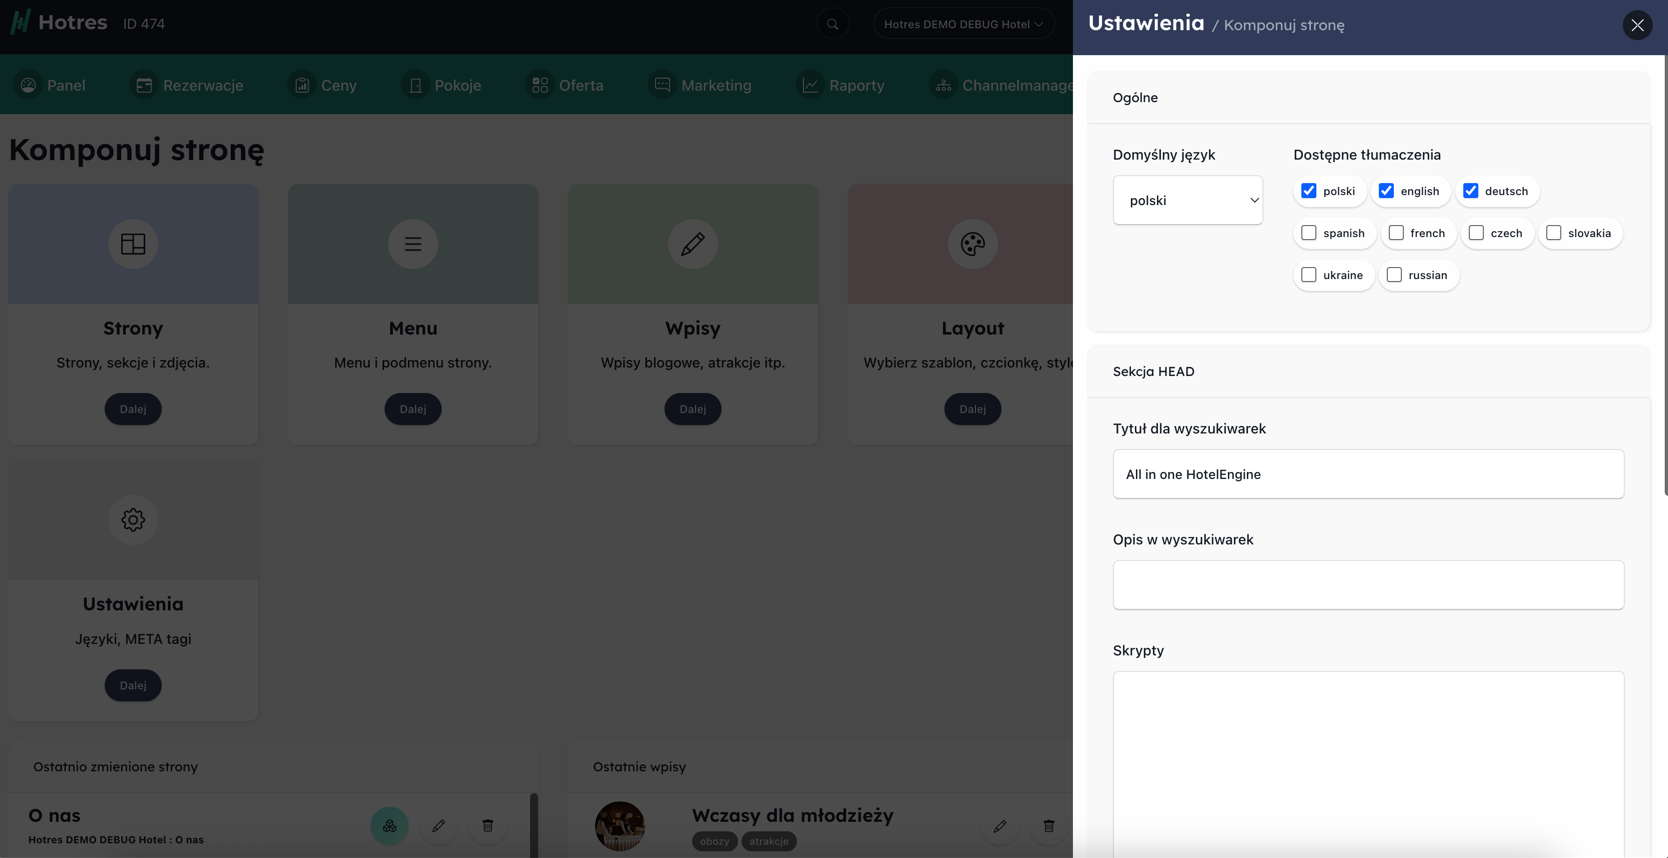Screen dimensions: 1668x858
Task: Click the Ustawienia gear icon
Action: [133, 520]
